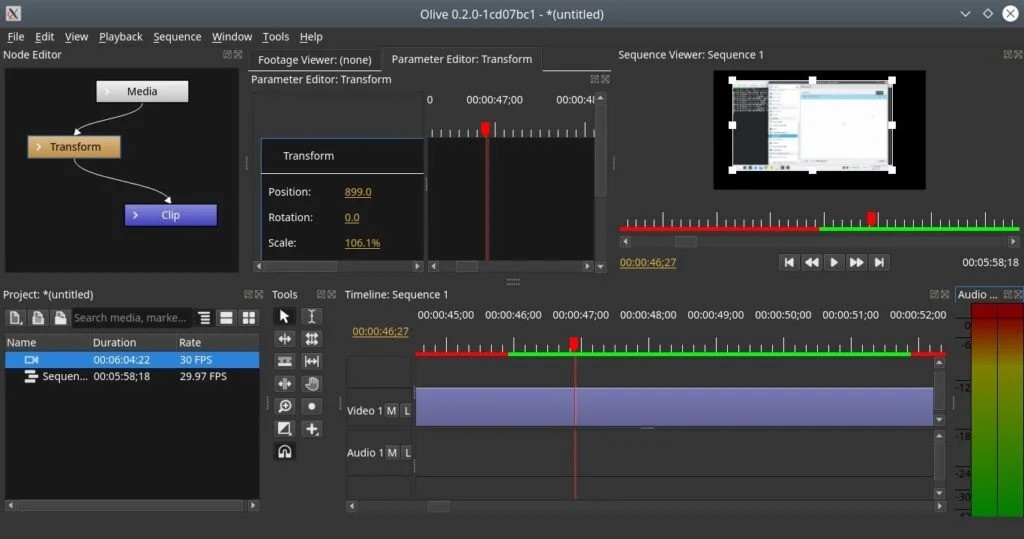This screenshot has width=1024, height=539.
Task: Click the Search media input field
Action: tap(130, 318)
